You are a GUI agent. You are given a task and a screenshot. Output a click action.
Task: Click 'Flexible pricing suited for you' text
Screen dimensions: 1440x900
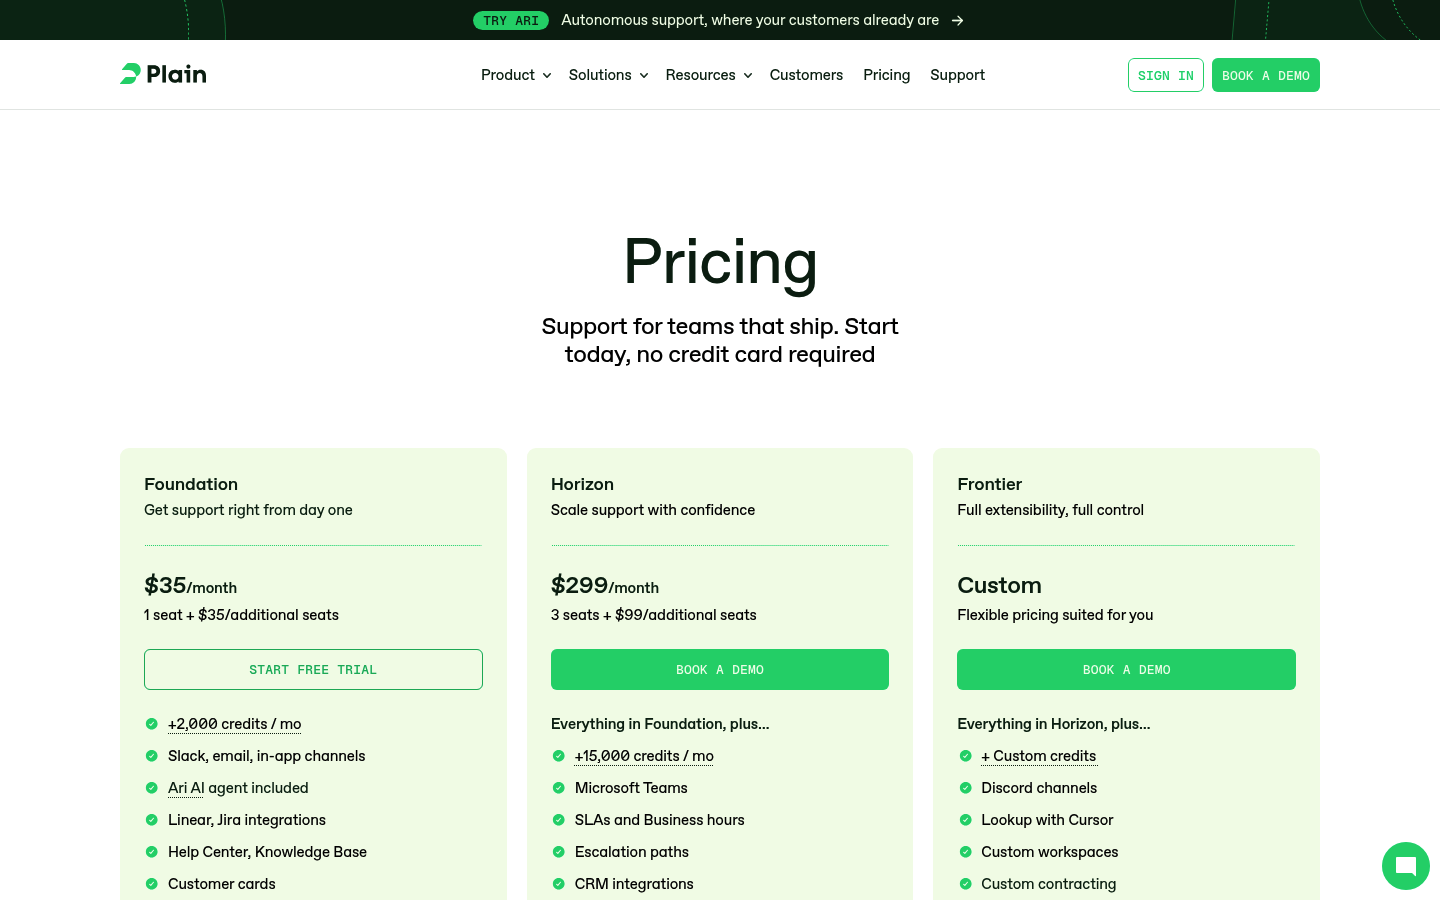[1055, 615]
